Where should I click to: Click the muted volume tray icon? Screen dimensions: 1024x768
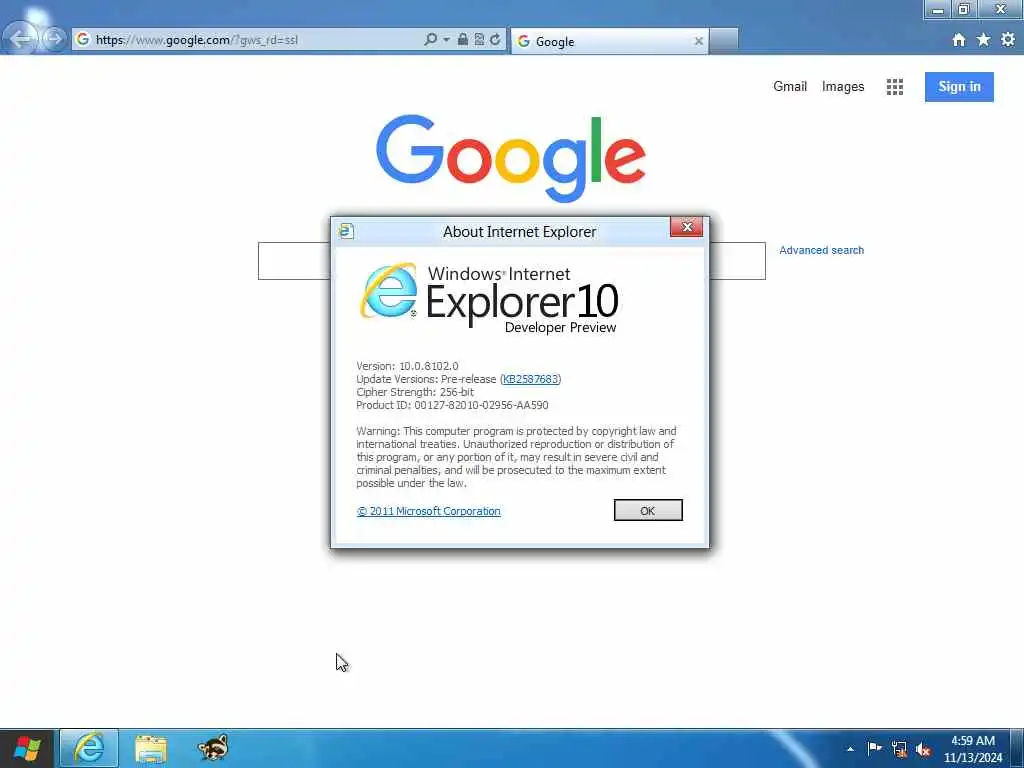point(923,749)
